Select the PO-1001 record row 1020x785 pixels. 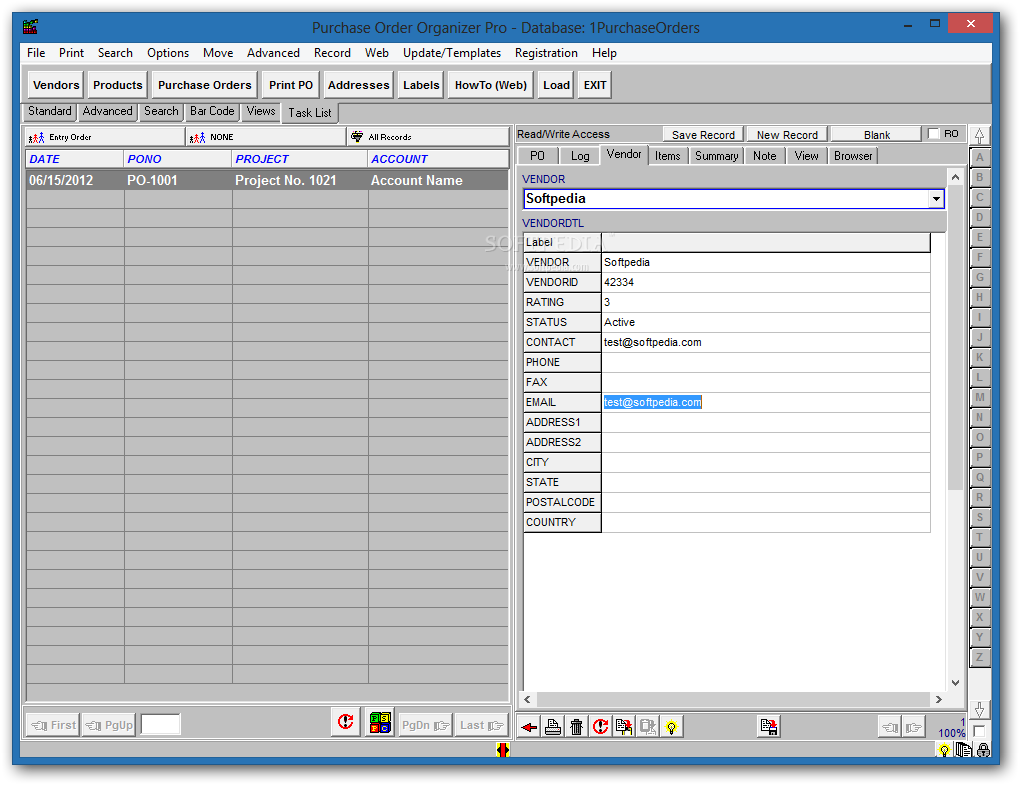click(267, 180)
